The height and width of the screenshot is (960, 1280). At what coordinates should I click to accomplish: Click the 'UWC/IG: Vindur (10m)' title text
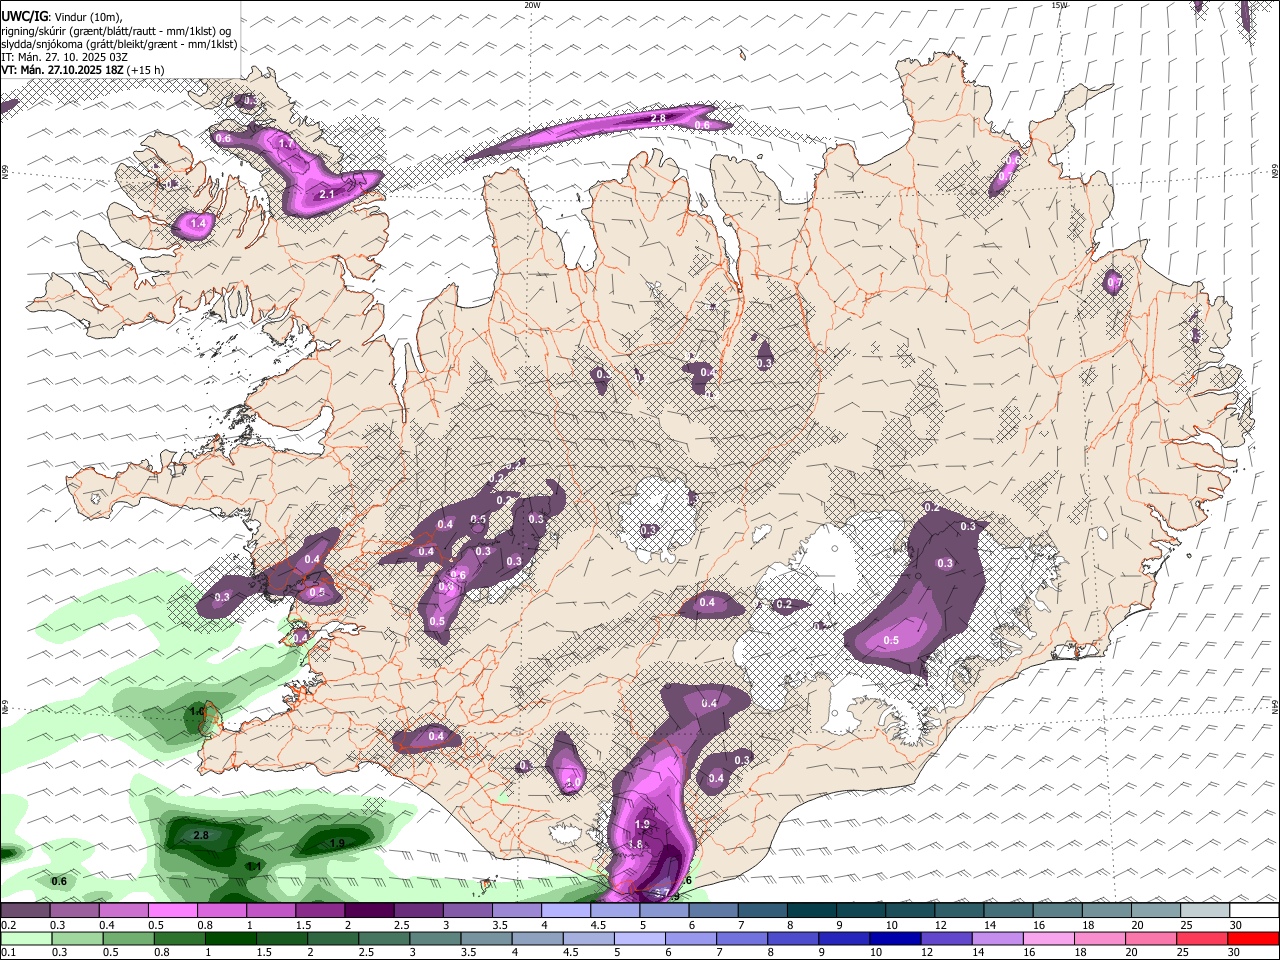(60, 17)
